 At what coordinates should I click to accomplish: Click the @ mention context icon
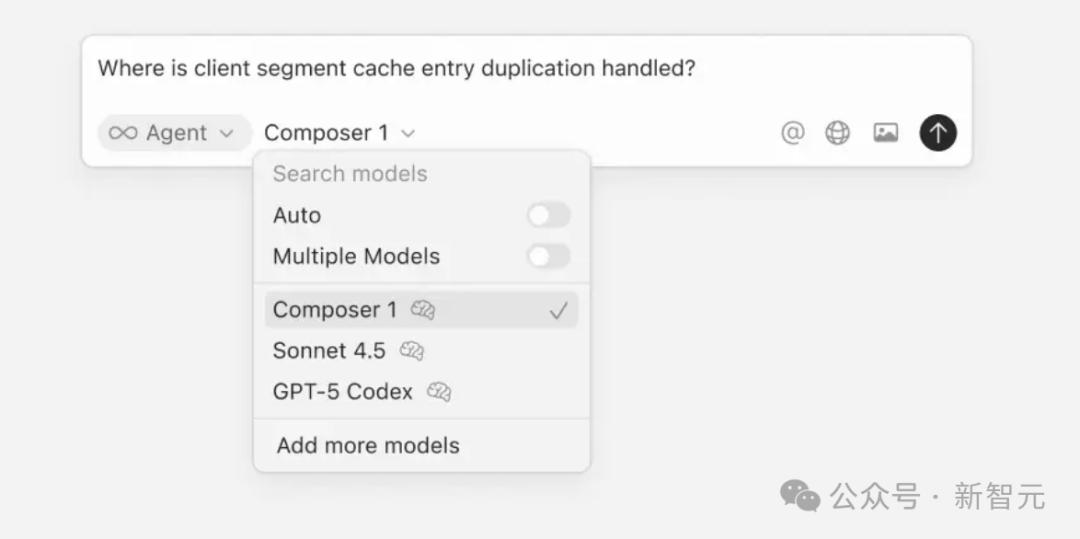point(792,133)
